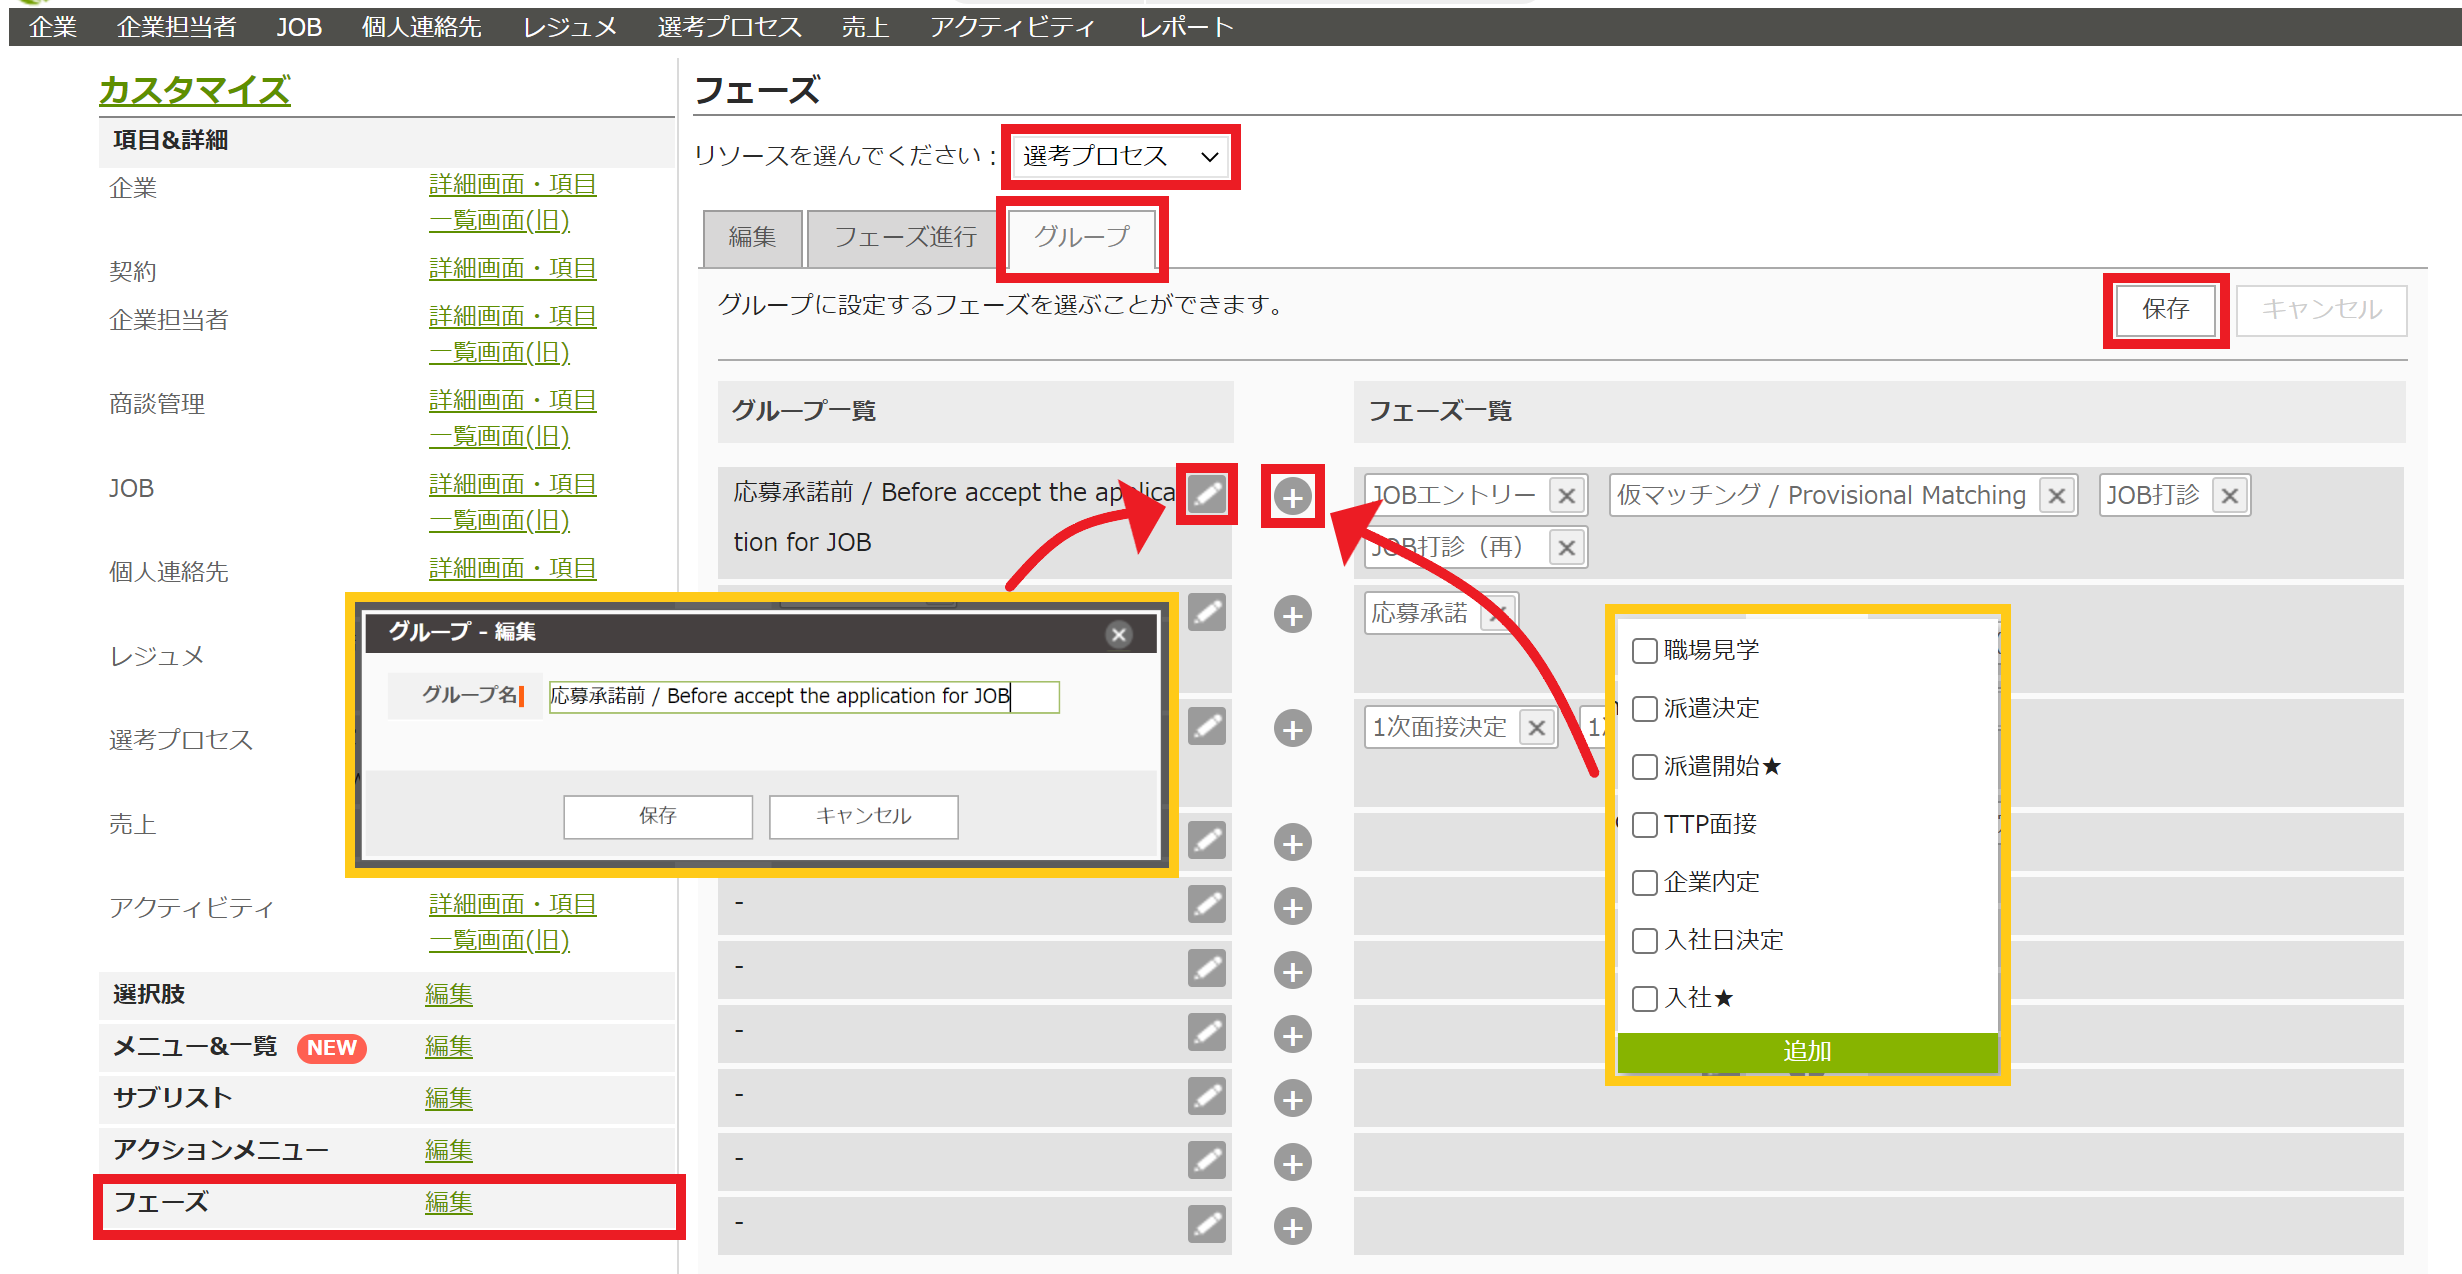Click 契約 詳細画面・項目 link

512,269
